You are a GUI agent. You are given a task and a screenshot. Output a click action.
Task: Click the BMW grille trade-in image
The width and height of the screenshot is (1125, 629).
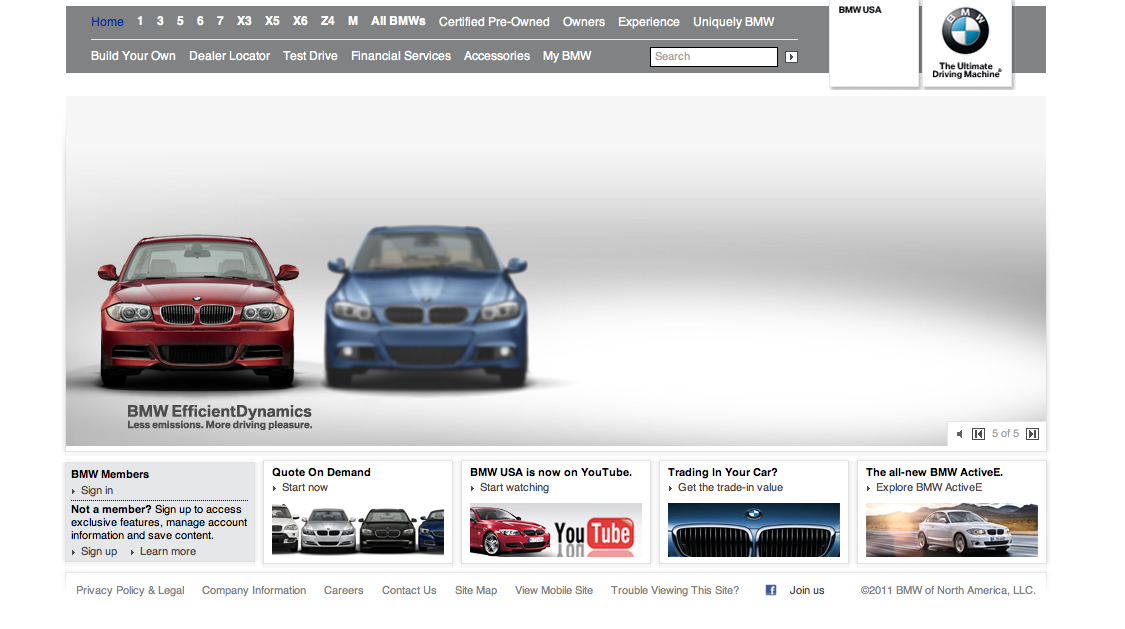pos(753,530)
